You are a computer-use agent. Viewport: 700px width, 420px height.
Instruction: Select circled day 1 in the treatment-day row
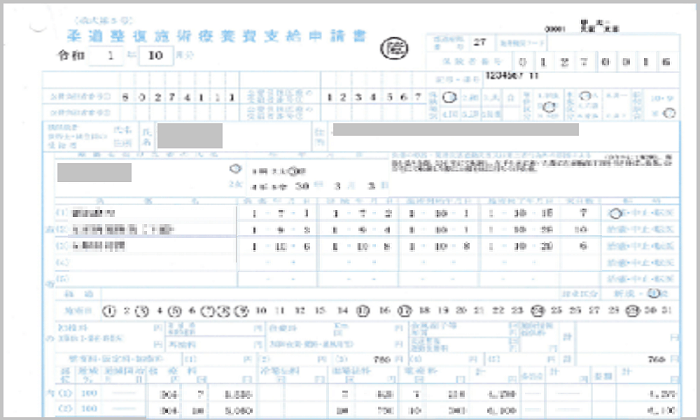110,311
